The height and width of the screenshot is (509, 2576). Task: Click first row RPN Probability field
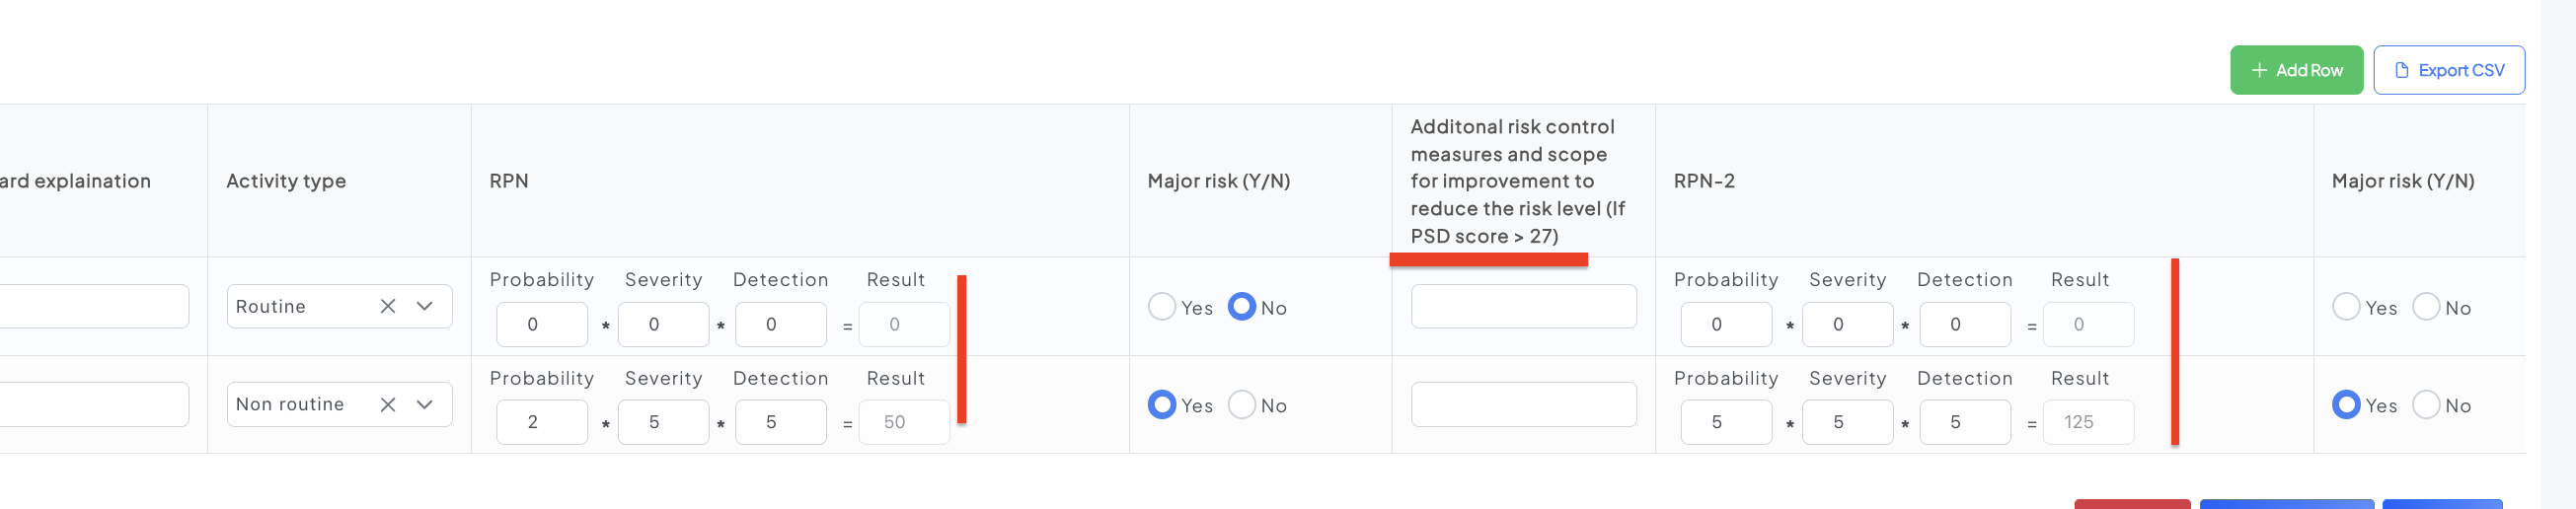541,324
